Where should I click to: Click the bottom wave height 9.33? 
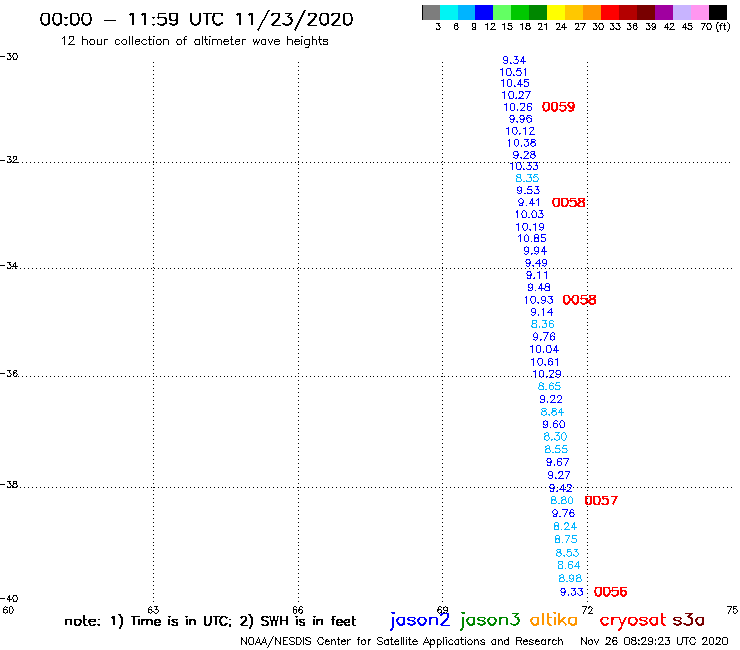click(x=572, y=592)
